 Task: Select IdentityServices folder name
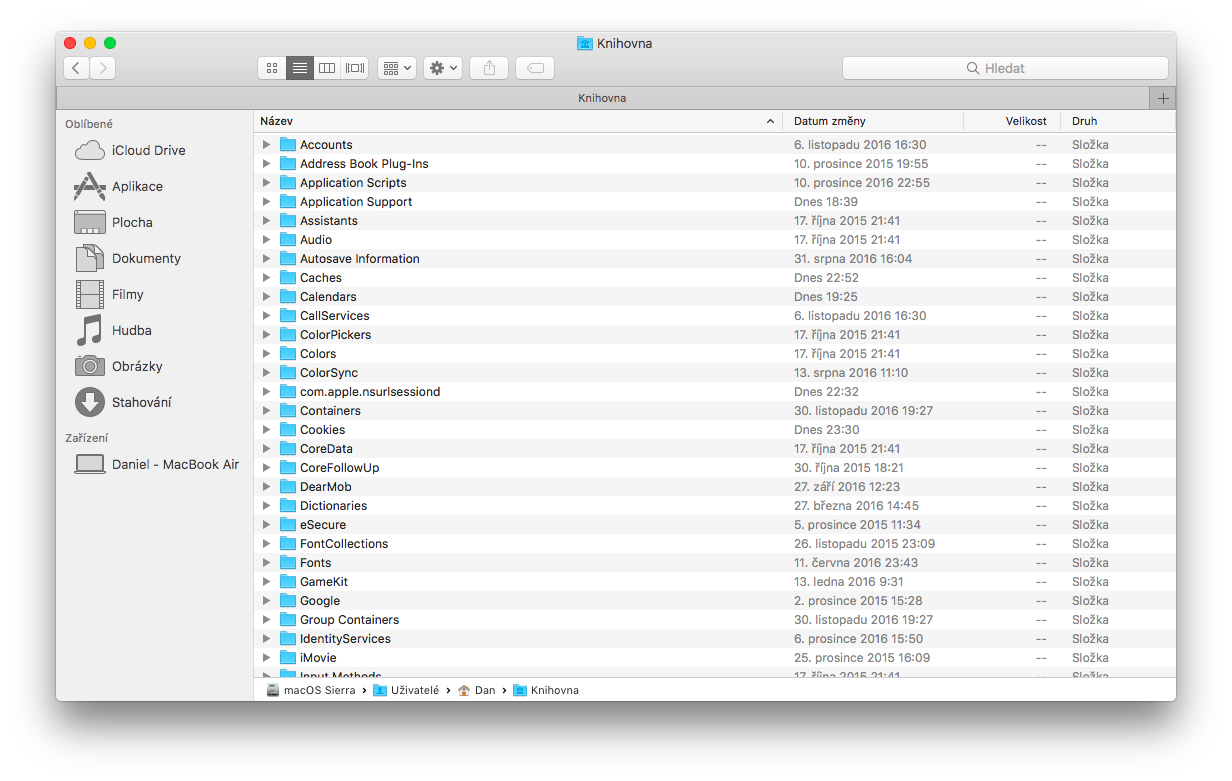[x=345, y=639]
